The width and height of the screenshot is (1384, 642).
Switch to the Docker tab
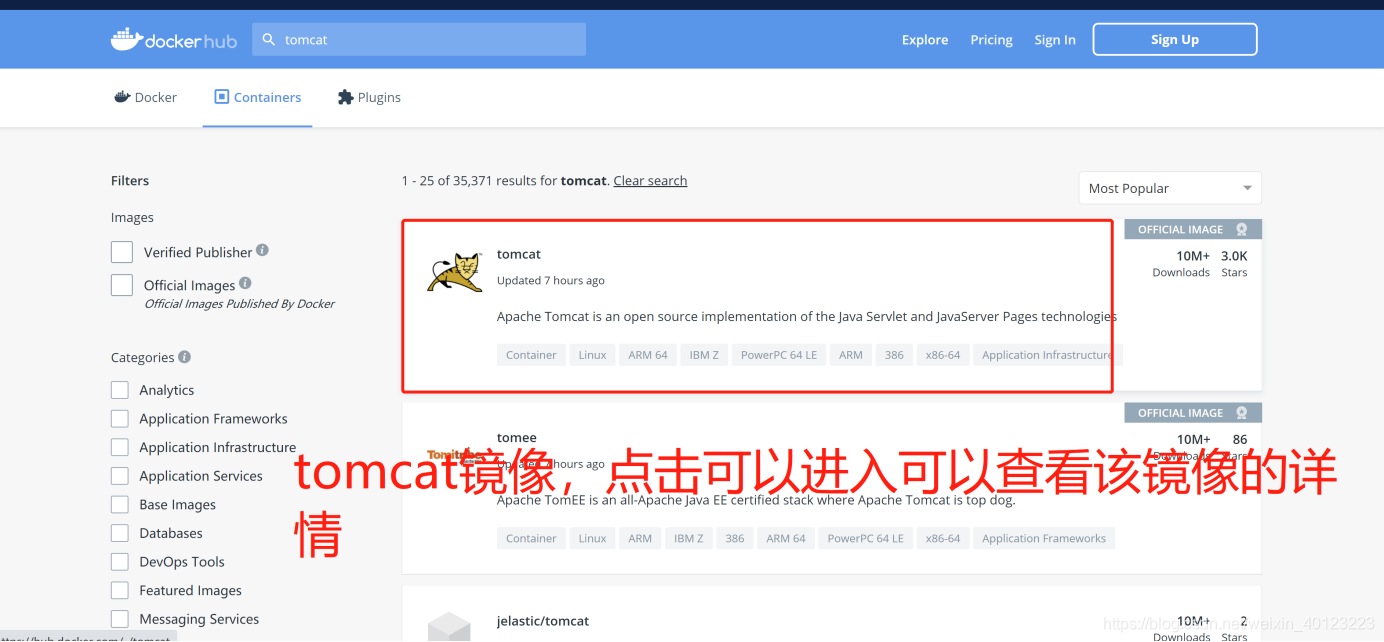(x=145, y=97)
